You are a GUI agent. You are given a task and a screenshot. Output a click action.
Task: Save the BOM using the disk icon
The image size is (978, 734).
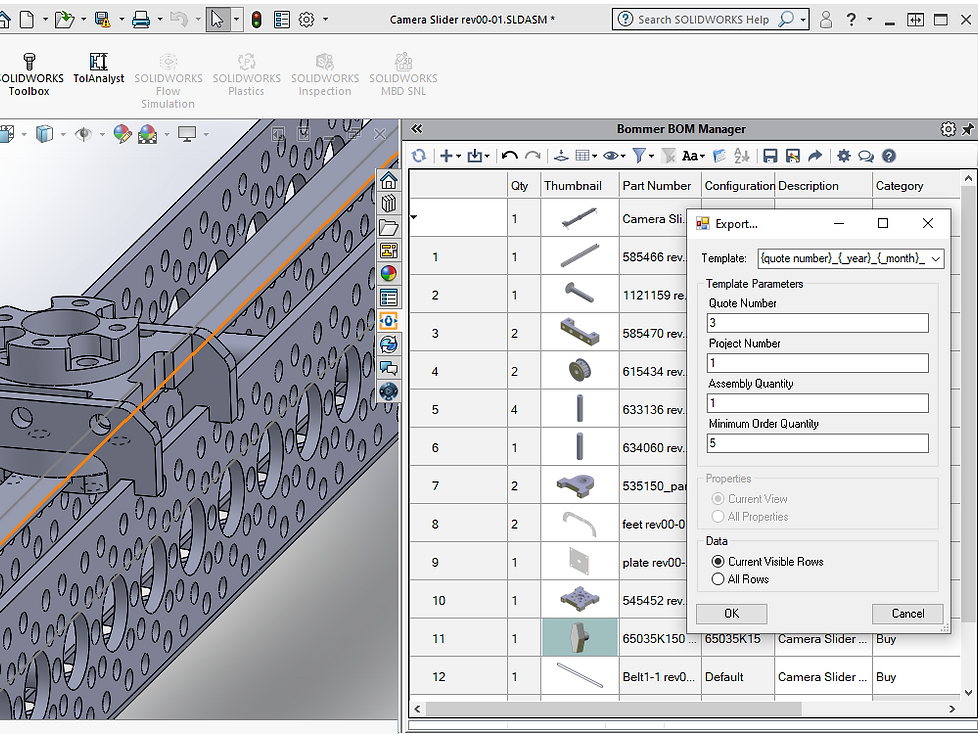772,156
